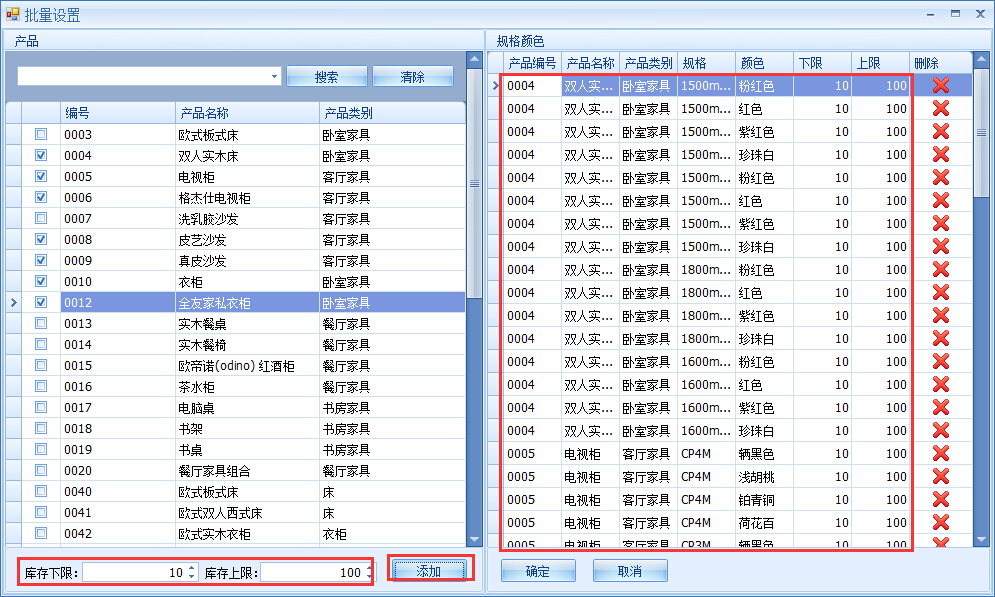Delete the first 0004 粉红色 spec row
Viewport: 995px width, 597px height.
point(938,86)
